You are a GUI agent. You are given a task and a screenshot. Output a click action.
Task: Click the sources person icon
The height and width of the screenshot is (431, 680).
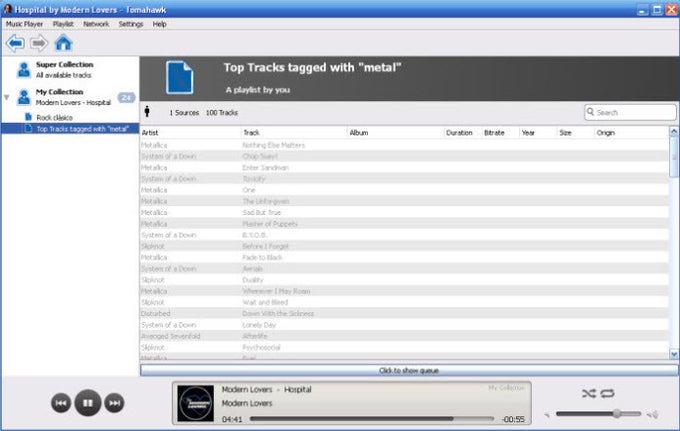tap(147, 112)
